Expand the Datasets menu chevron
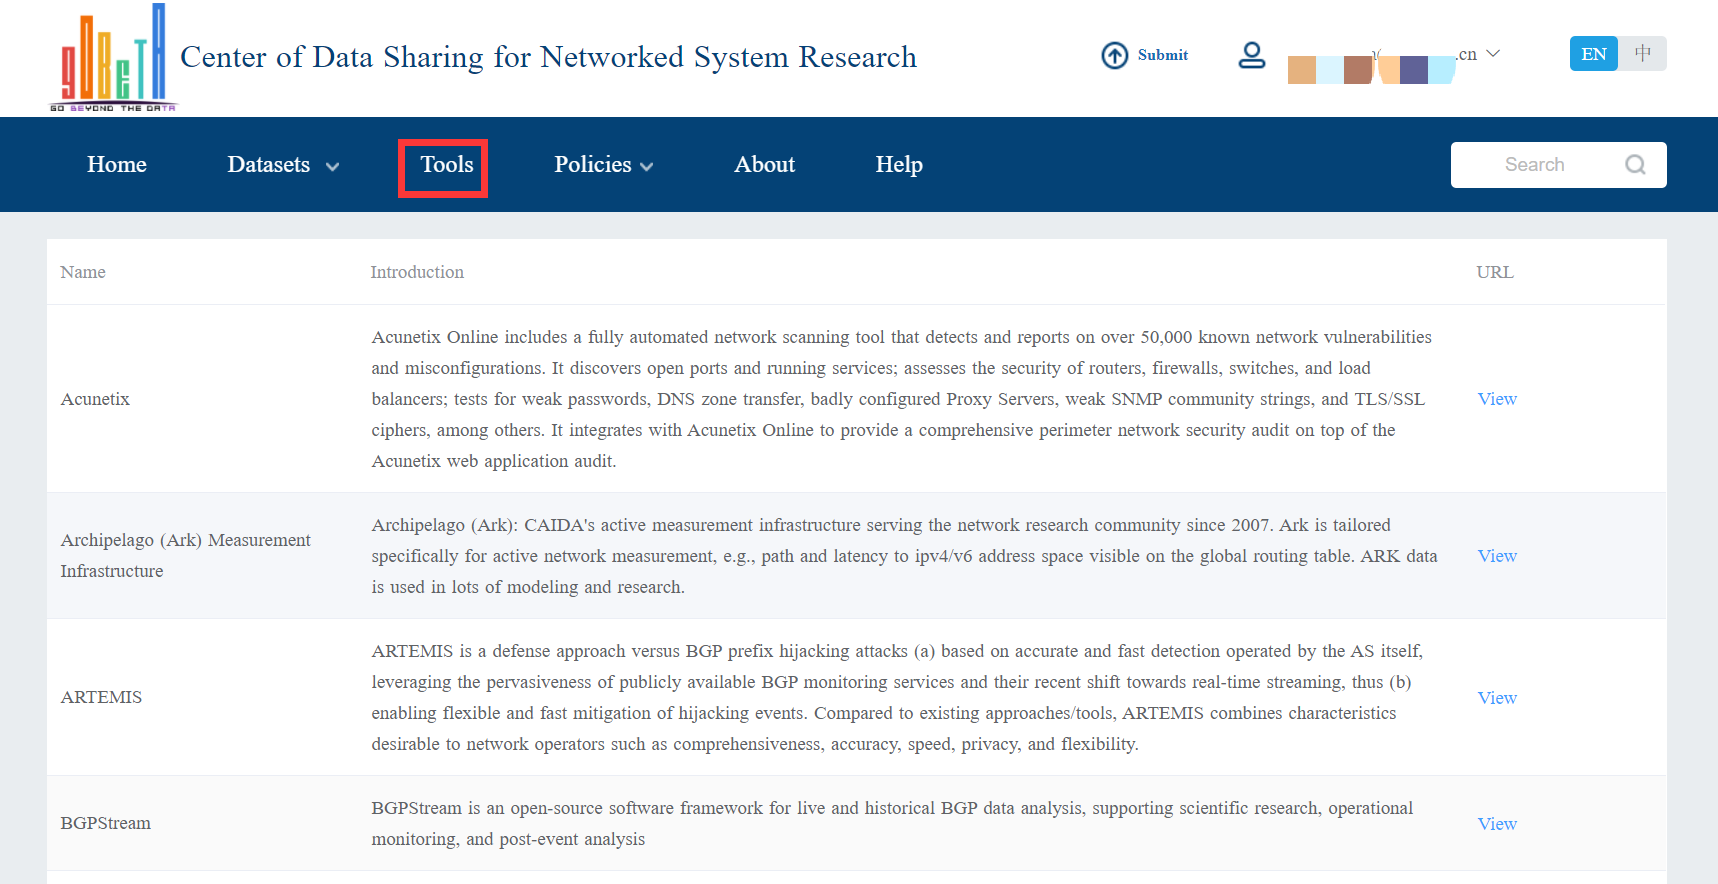Viewport: 1718px width, 884px height. [332, 167]
